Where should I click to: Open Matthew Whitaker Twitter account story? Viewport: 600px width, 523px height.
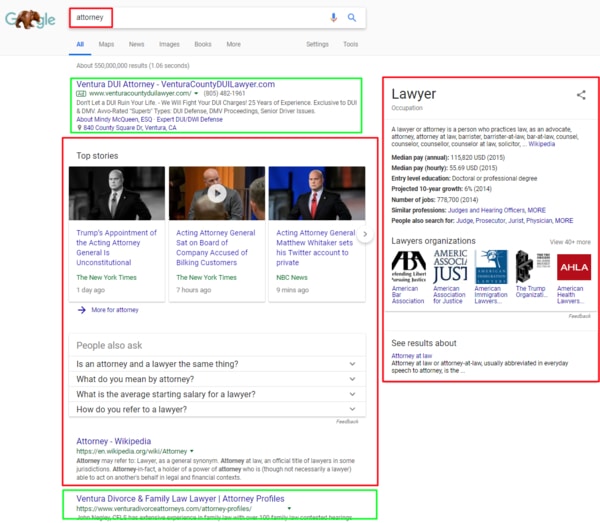[316, 248]
